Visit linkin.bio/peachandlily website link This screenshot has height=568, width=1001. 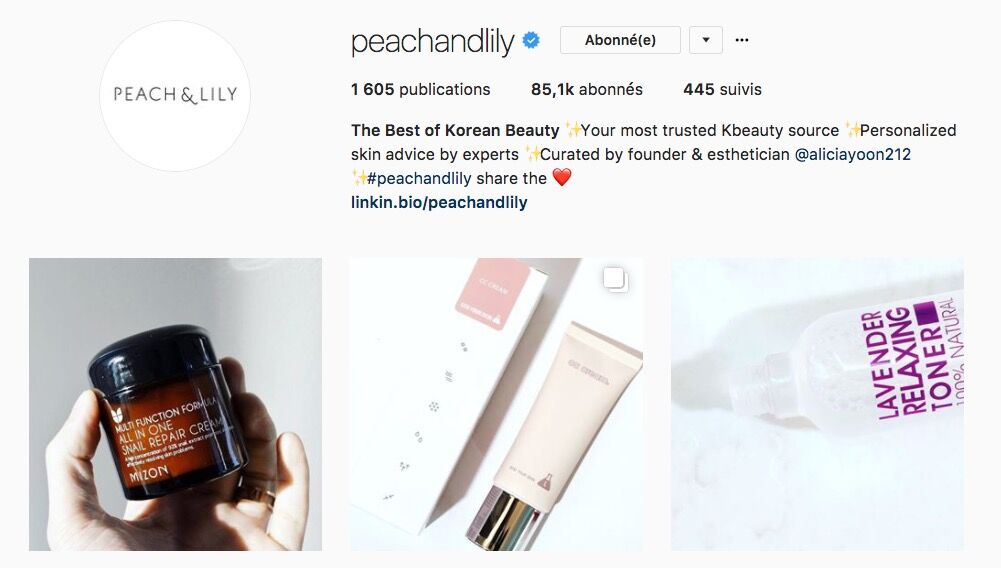439,202
